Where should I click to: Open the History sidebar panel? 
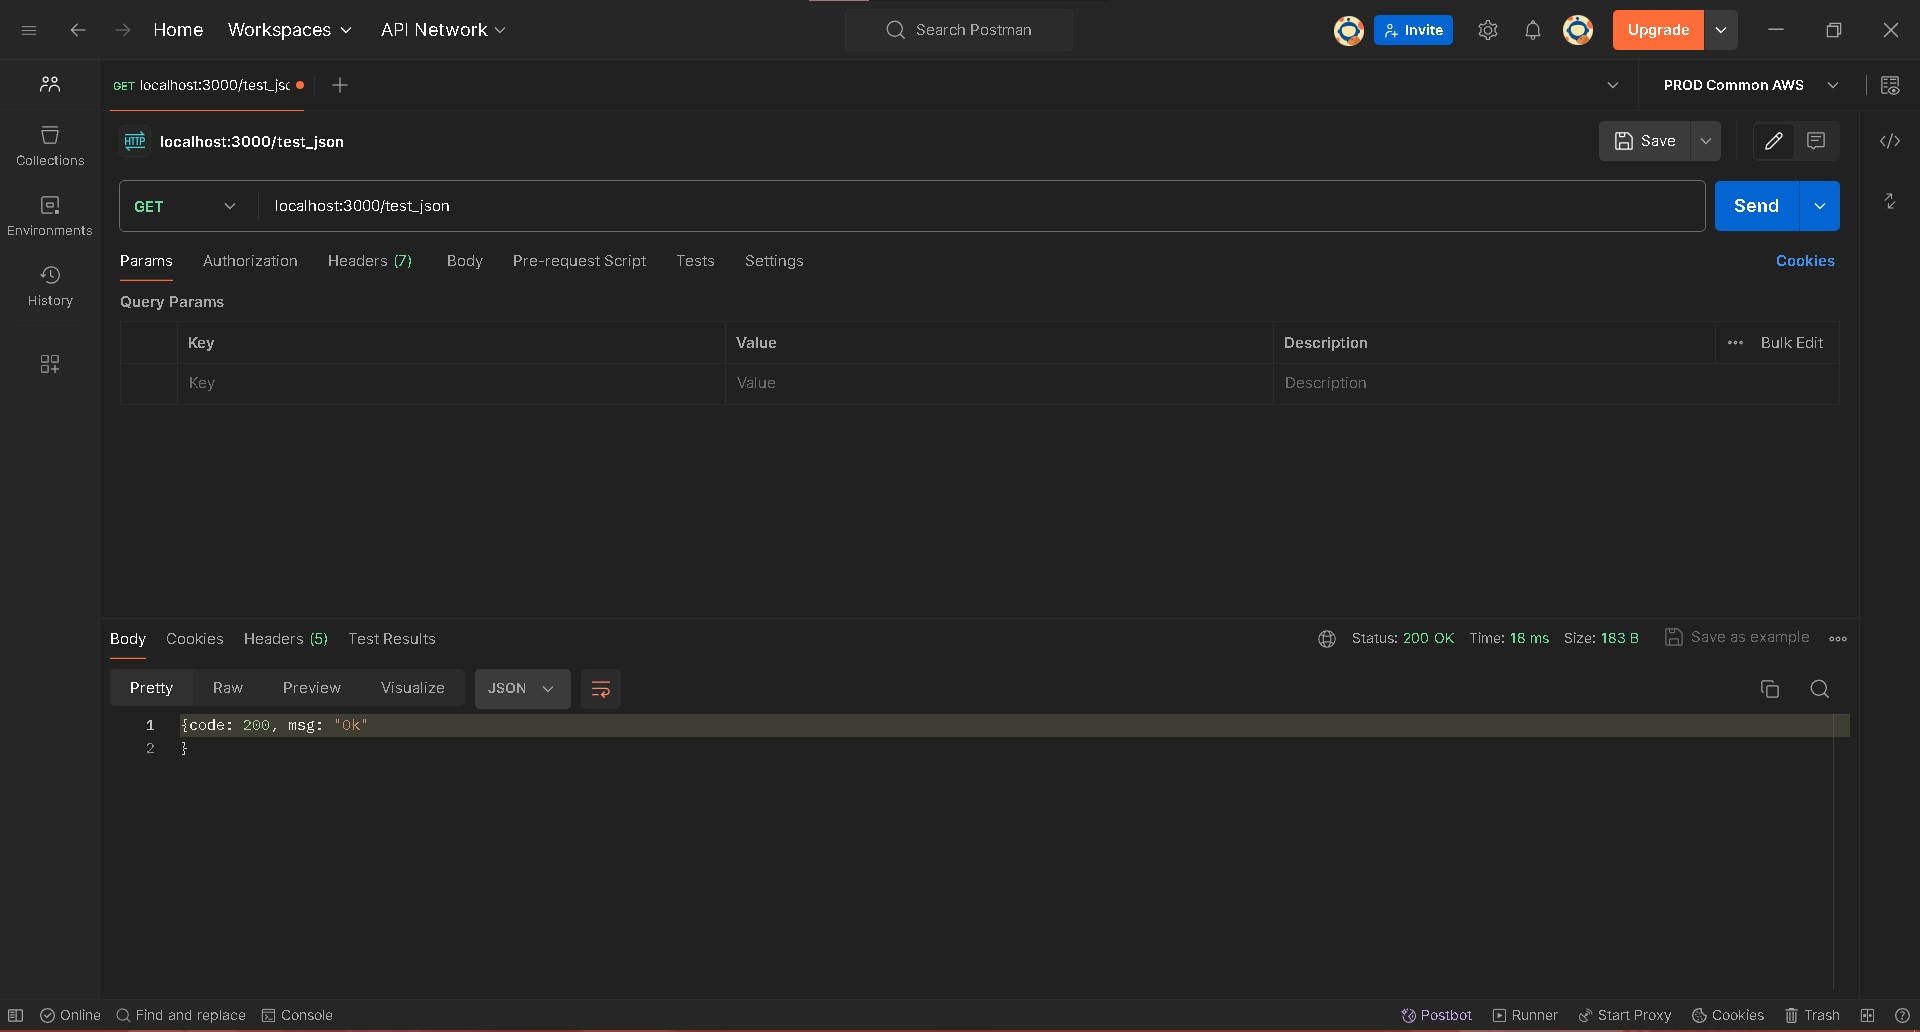click(49, 286)
